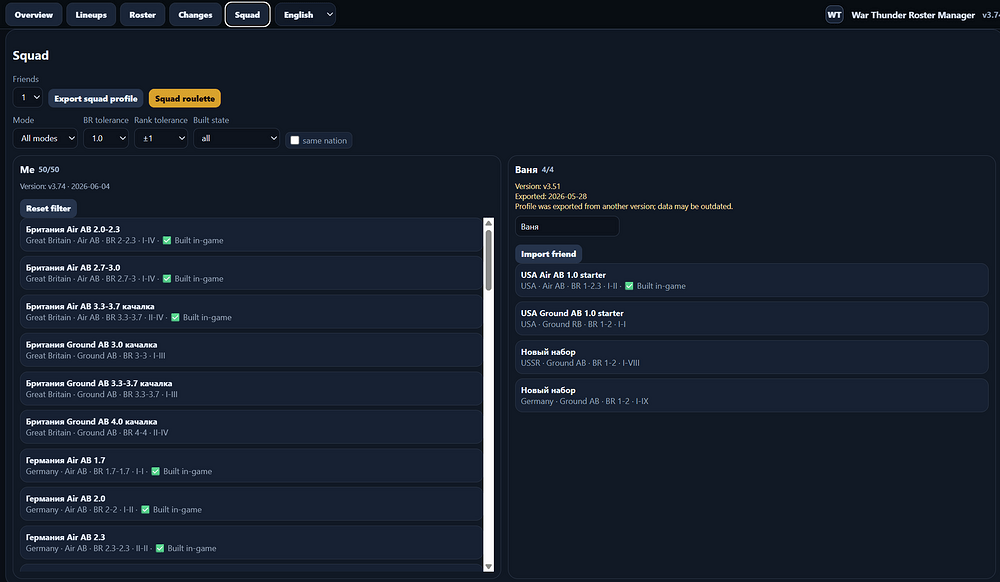Viewport: 1000px width, 582px height.
Task: Click the lineup list scrollbar up arrow
Action: (489, 223)
